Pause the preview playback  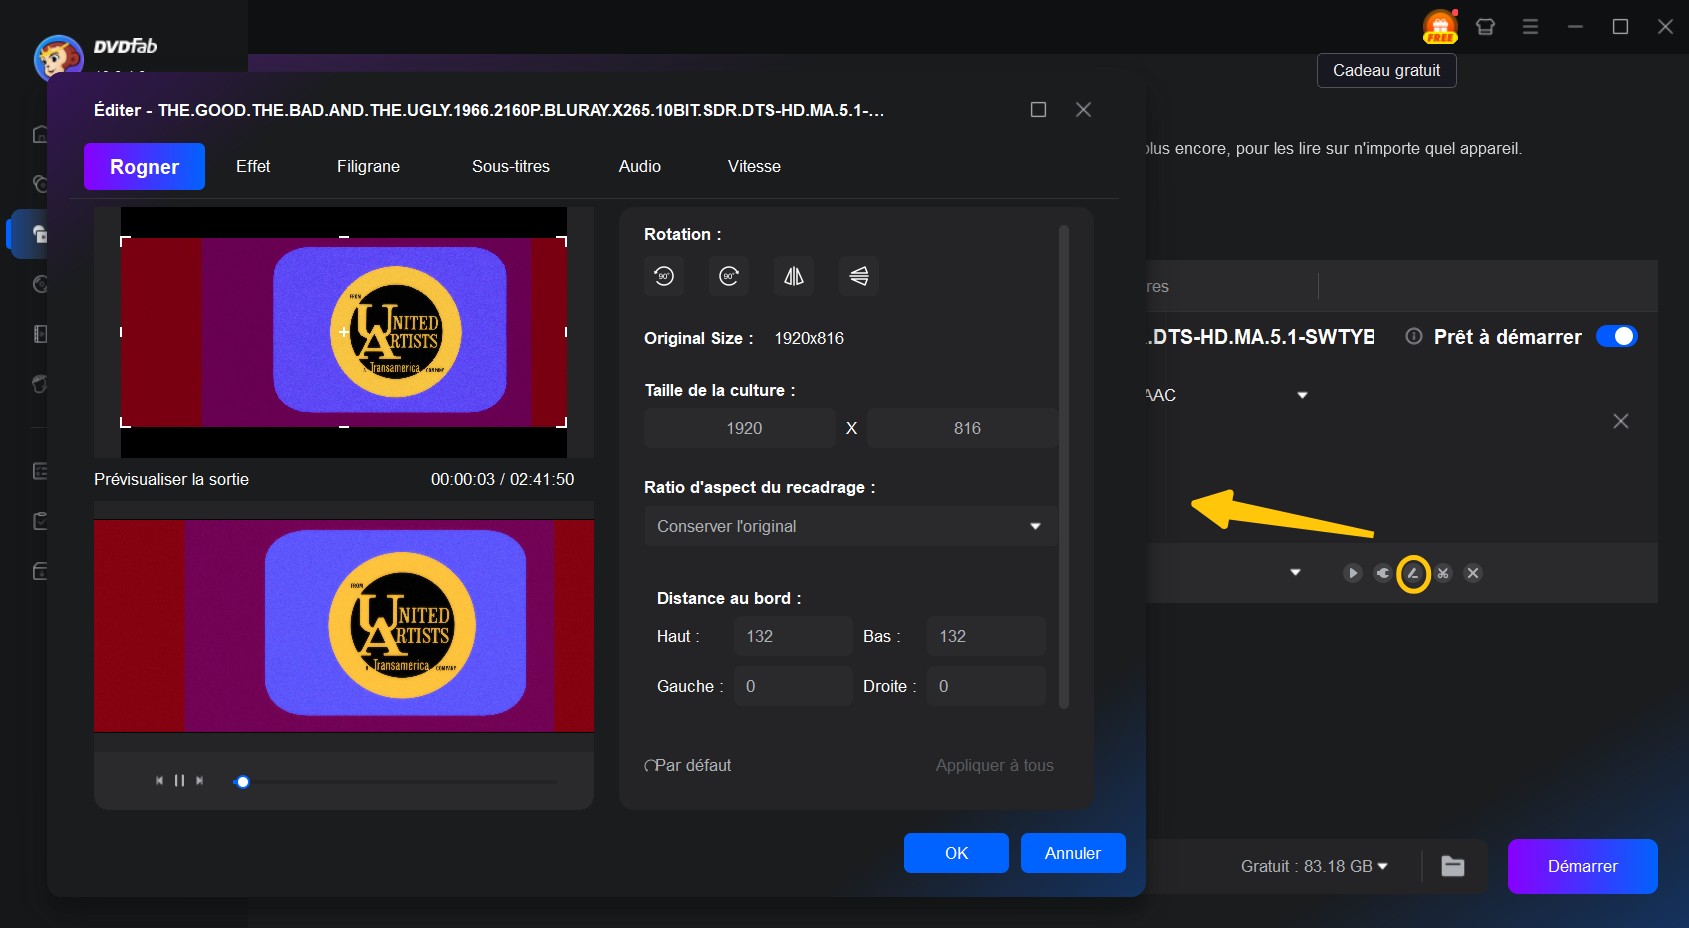pyautogui.click(x=180, y=781)
